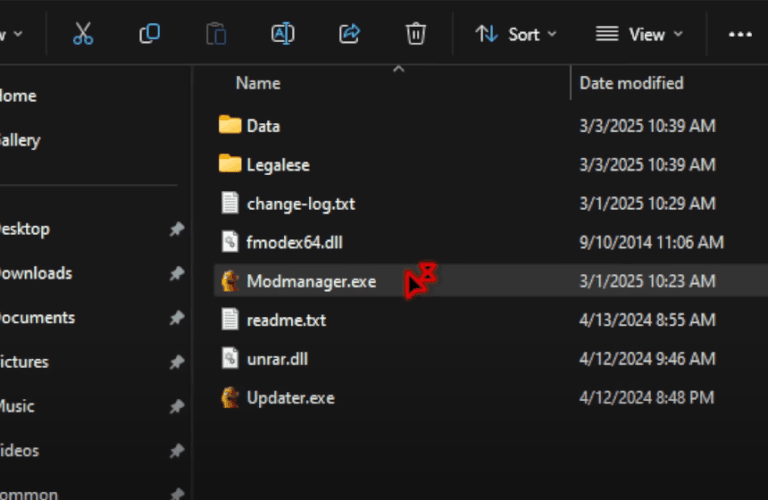Click the Delete trash can icon
The width and height of the screenshot is (768, 500).
point(416,34)
